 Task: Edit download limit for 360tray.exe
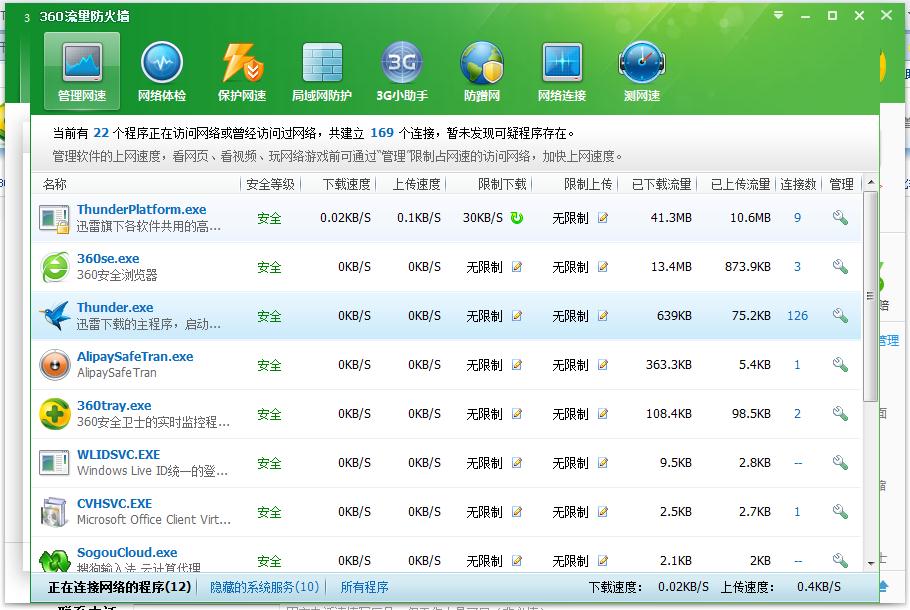click(517, 414)
